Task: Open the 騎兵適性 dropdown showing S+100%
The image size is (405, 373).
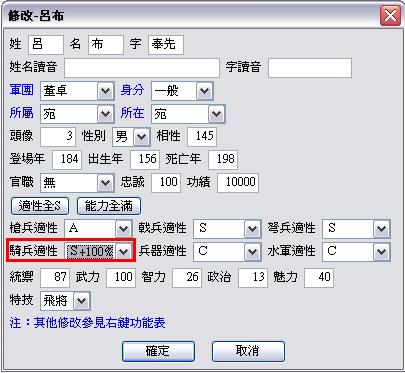Action: (x=98, y=251)
